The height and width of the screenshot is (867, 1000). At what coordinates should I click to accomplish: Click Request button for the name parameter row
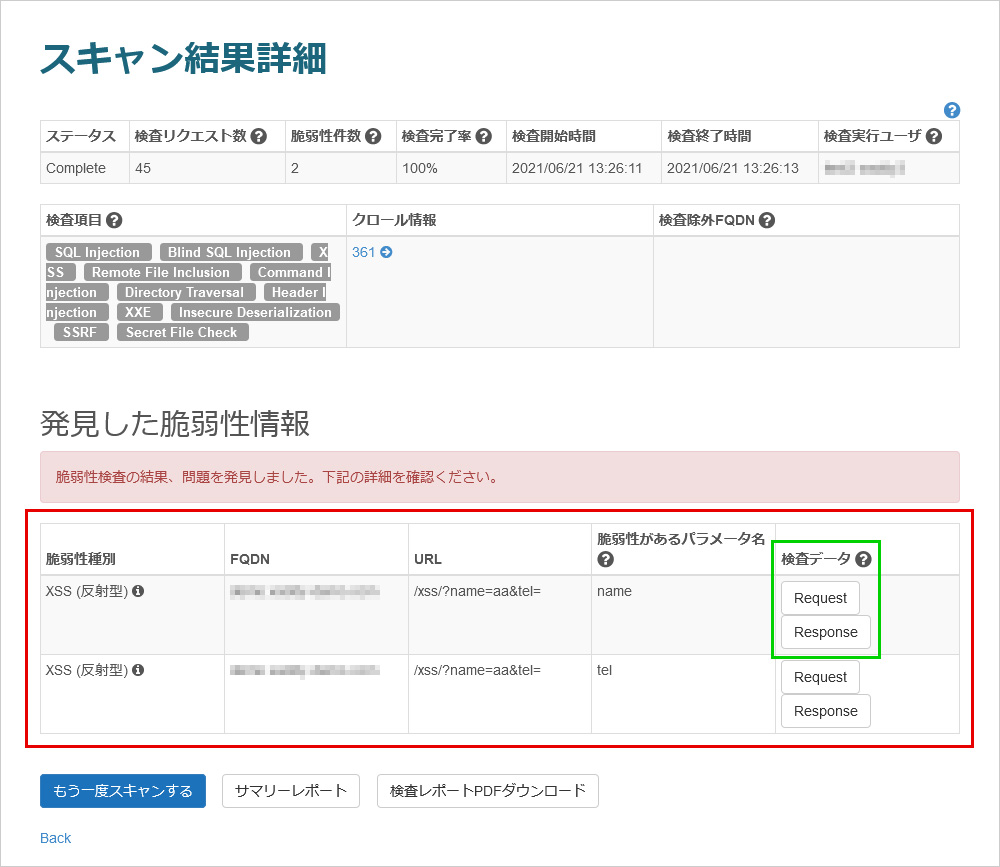(x=820, y=598)
